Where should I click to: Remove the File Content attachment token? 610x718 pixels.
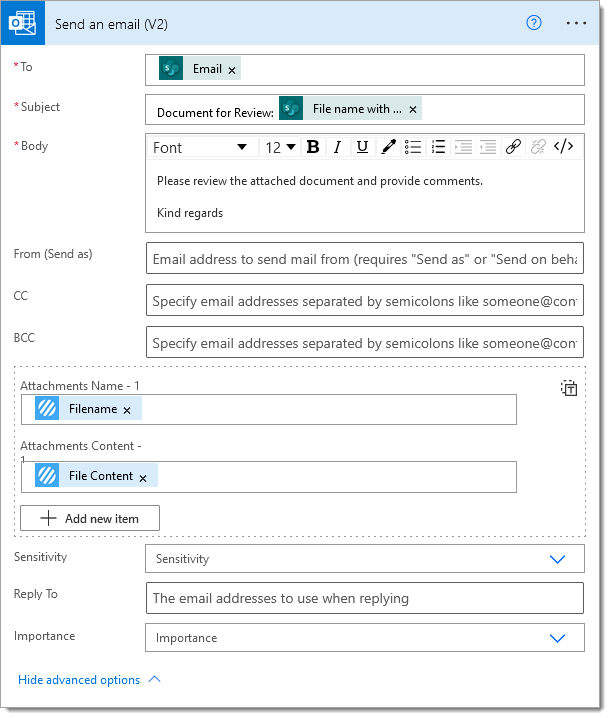(x=143, y=478)
